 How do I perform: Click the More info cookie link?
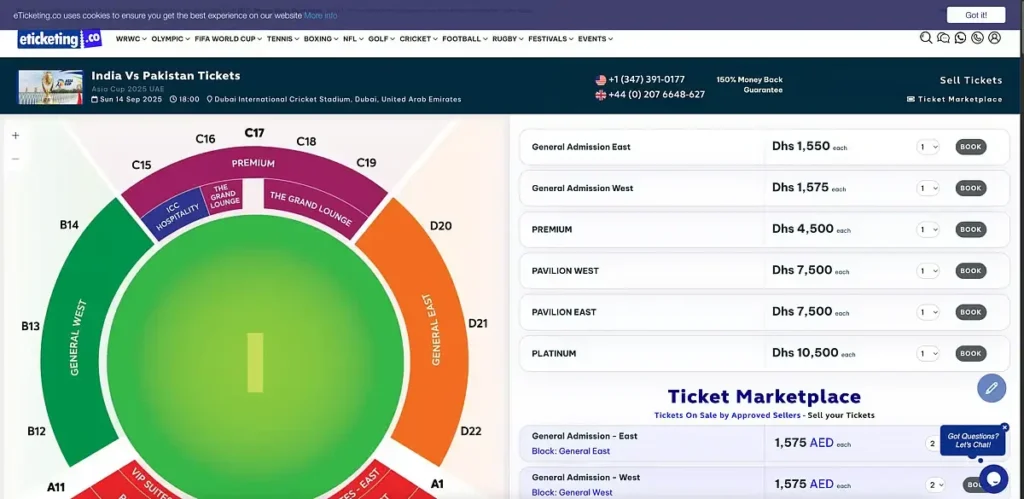pyautogui.click(x=321, y=15)
